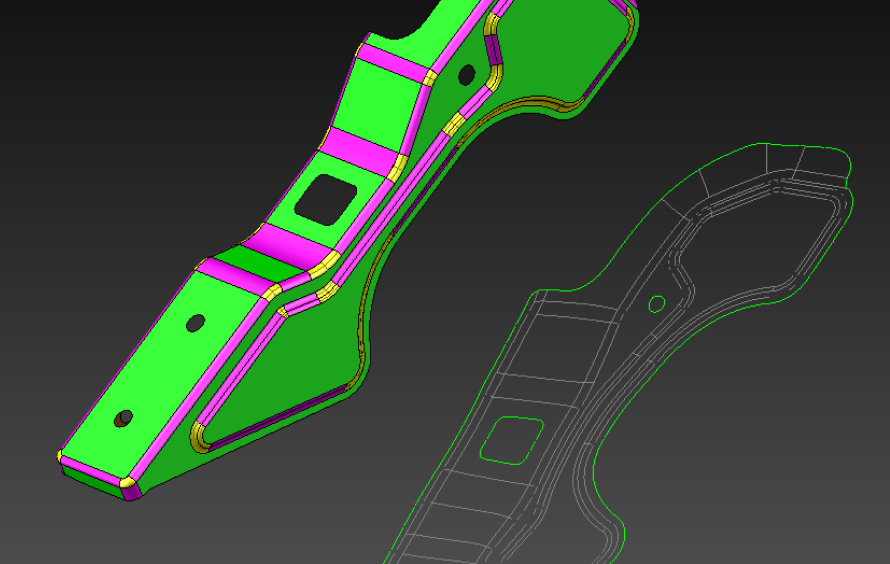
Task: Click the circular hole outline in the wireframe view
Action: click(x=657, y=303)
